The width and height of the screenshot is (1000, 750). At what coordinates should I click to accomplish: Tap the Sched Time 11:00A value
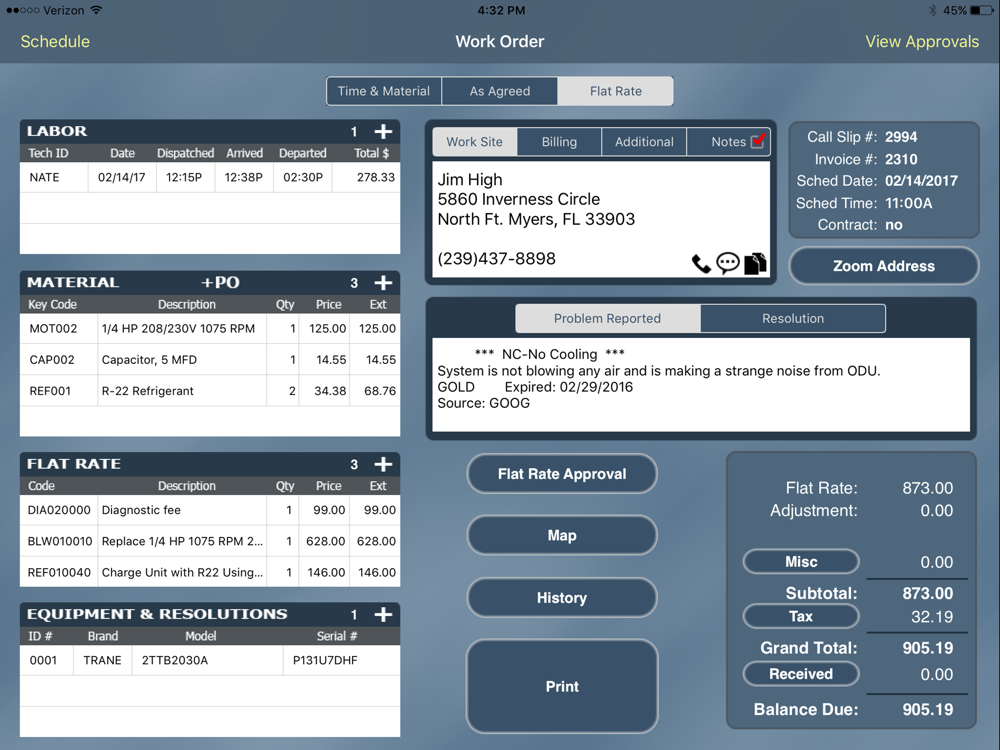[908, 203]
